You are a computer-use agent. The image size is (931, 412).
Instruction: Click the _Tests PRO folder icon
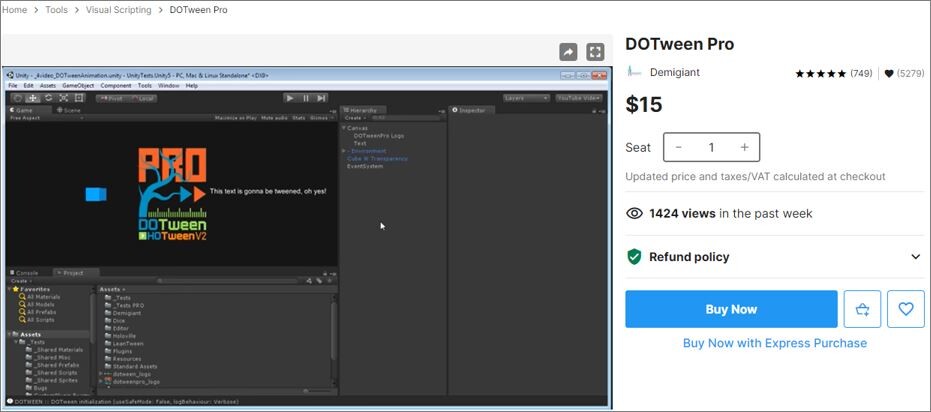pyautogui.click(x=108, y=305)
